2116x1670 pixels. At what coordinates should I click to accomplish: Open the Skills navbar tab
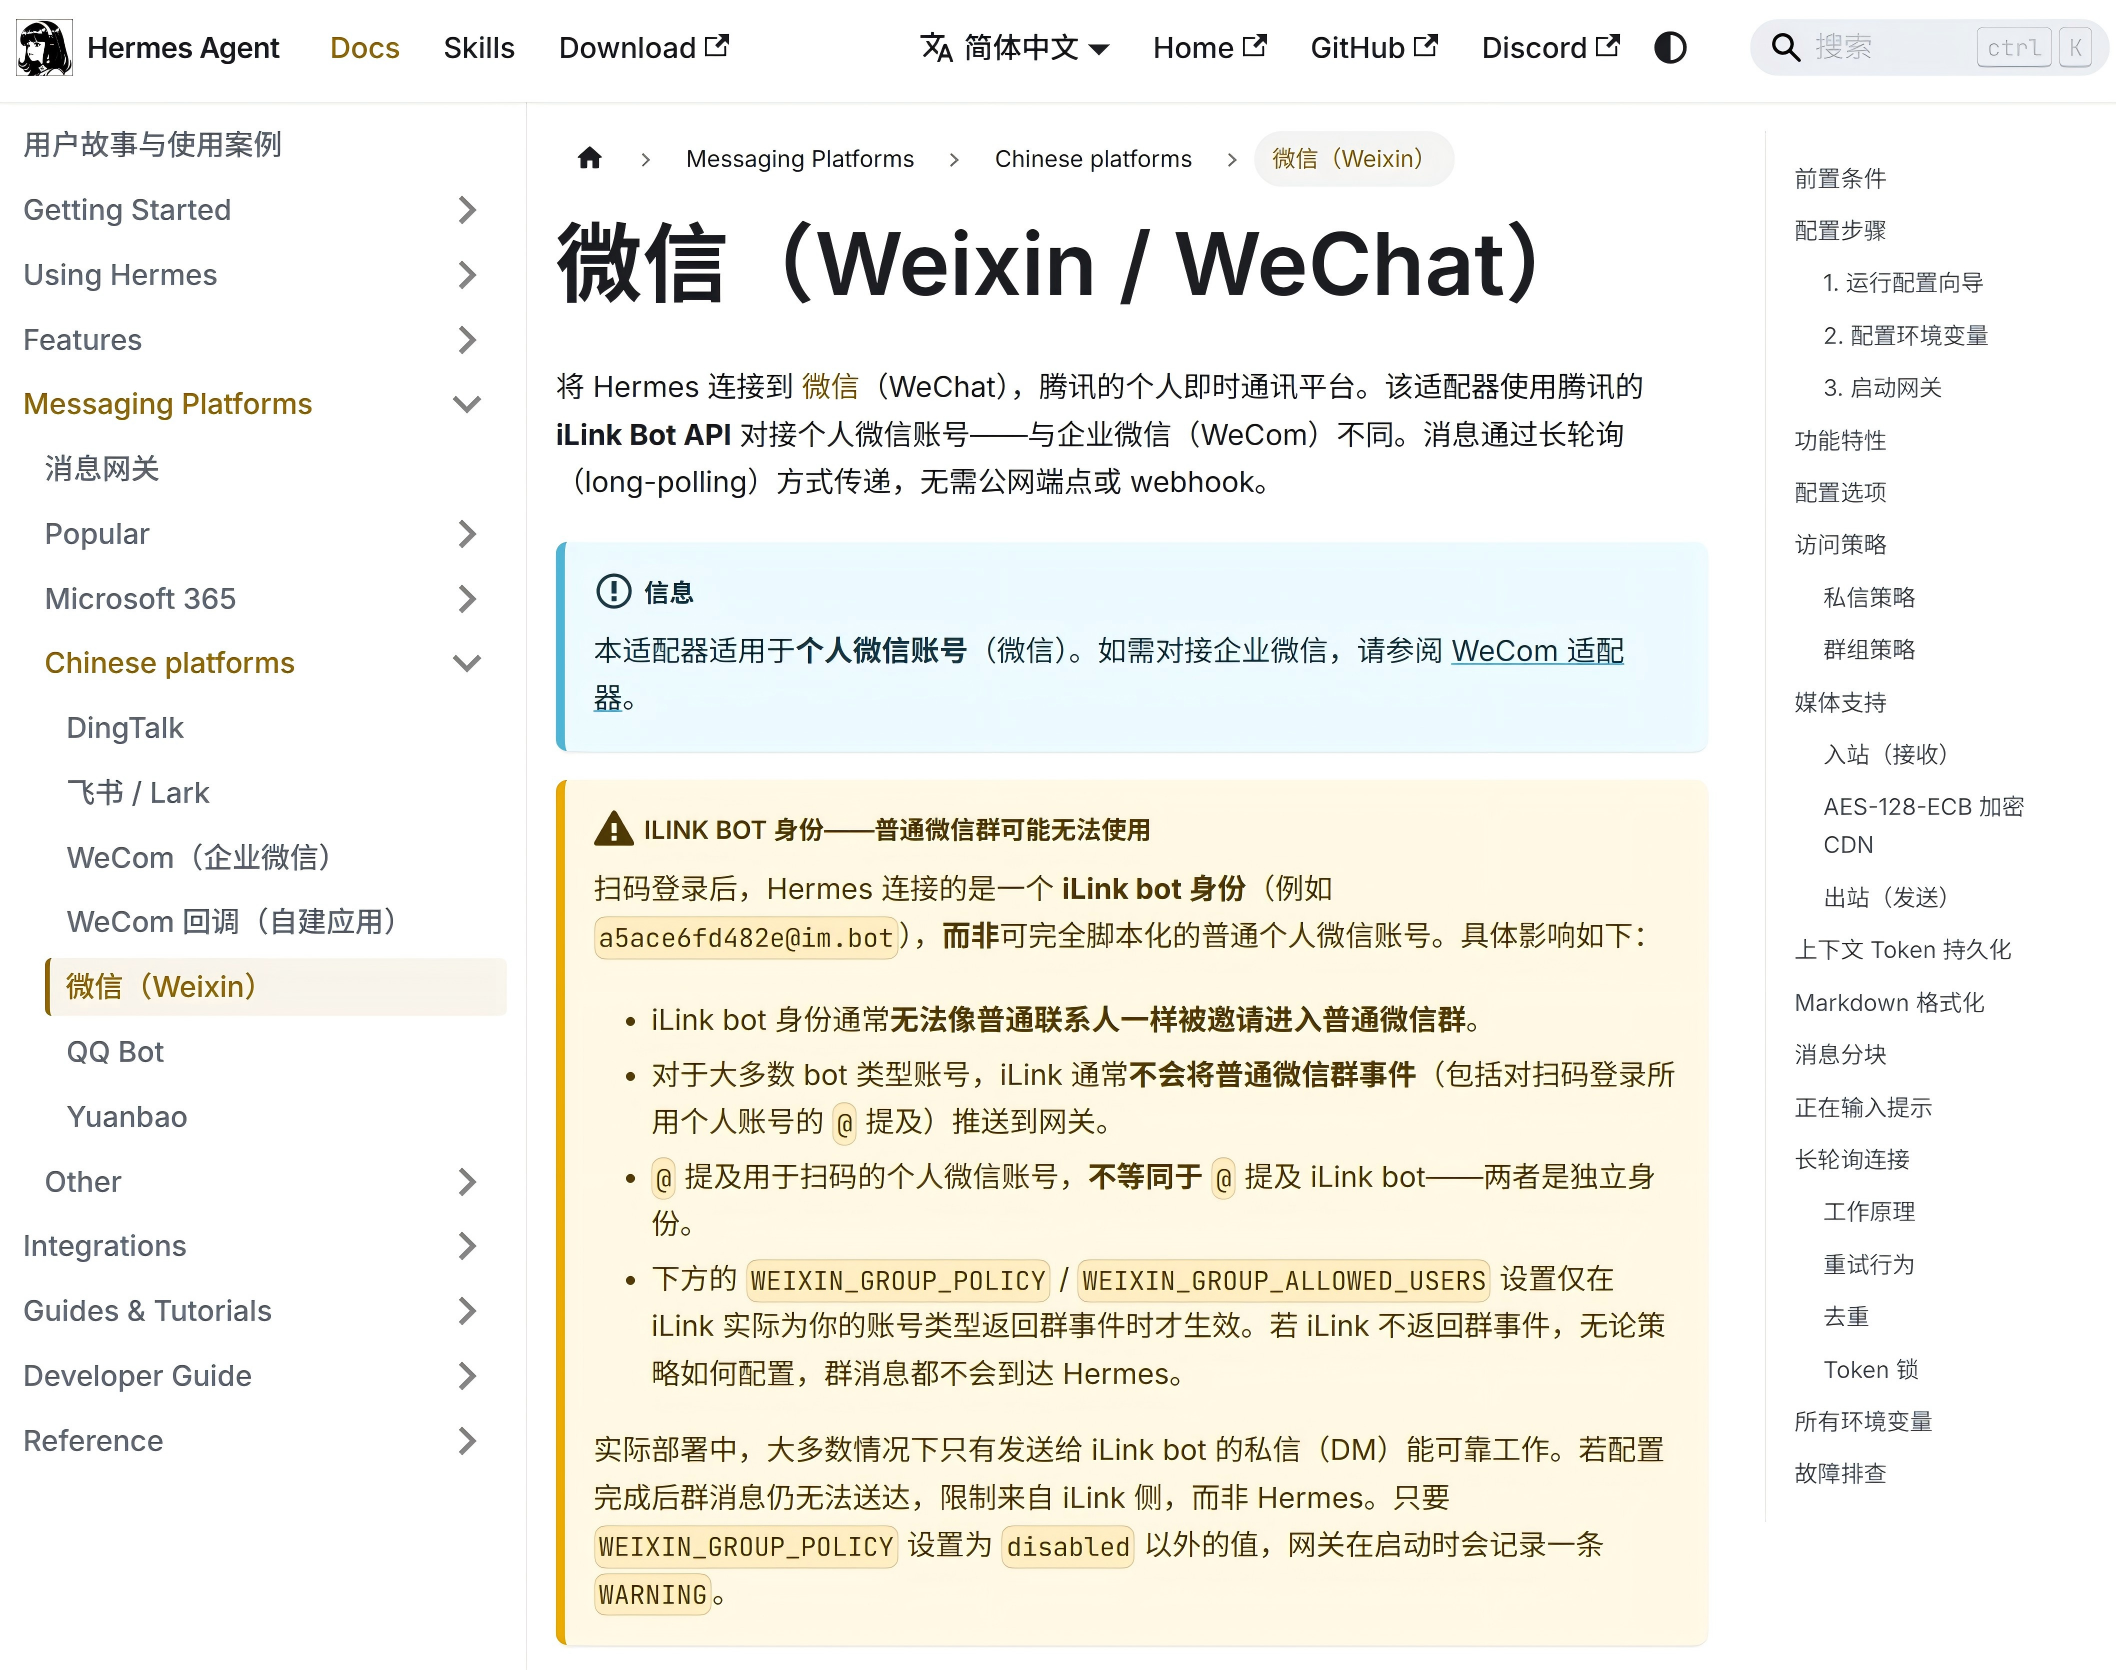click(479, 48)
